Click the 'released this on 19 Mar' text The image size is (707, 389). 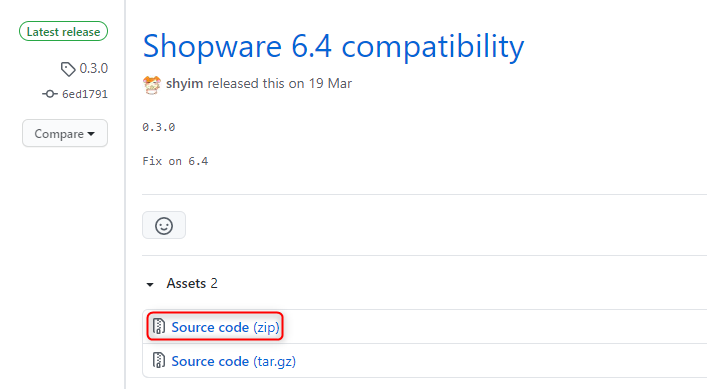pyautogui.click(x=280, y=83)
